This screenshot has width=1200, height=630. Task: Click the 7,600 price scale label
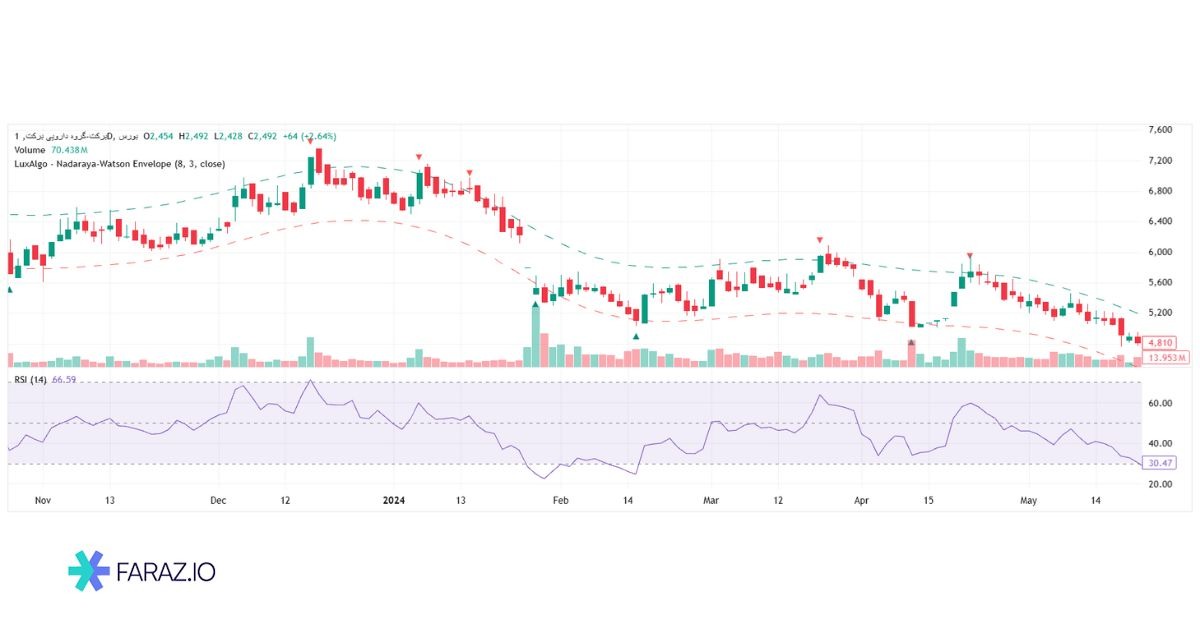(1161, 130)
